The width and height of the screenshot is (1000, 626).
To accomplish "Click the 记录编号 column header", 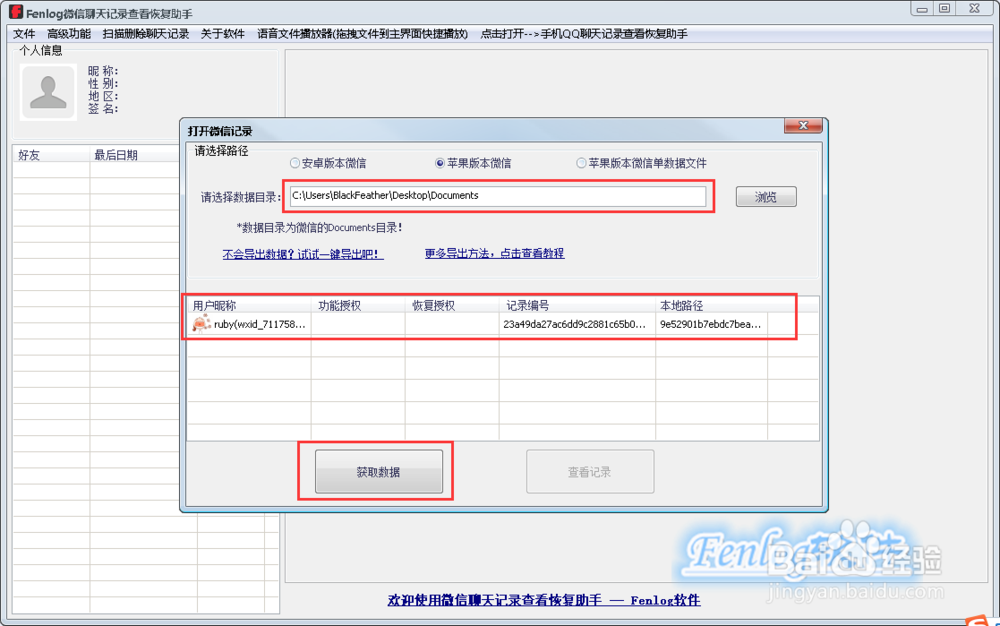I will click(x=577, y=305).
